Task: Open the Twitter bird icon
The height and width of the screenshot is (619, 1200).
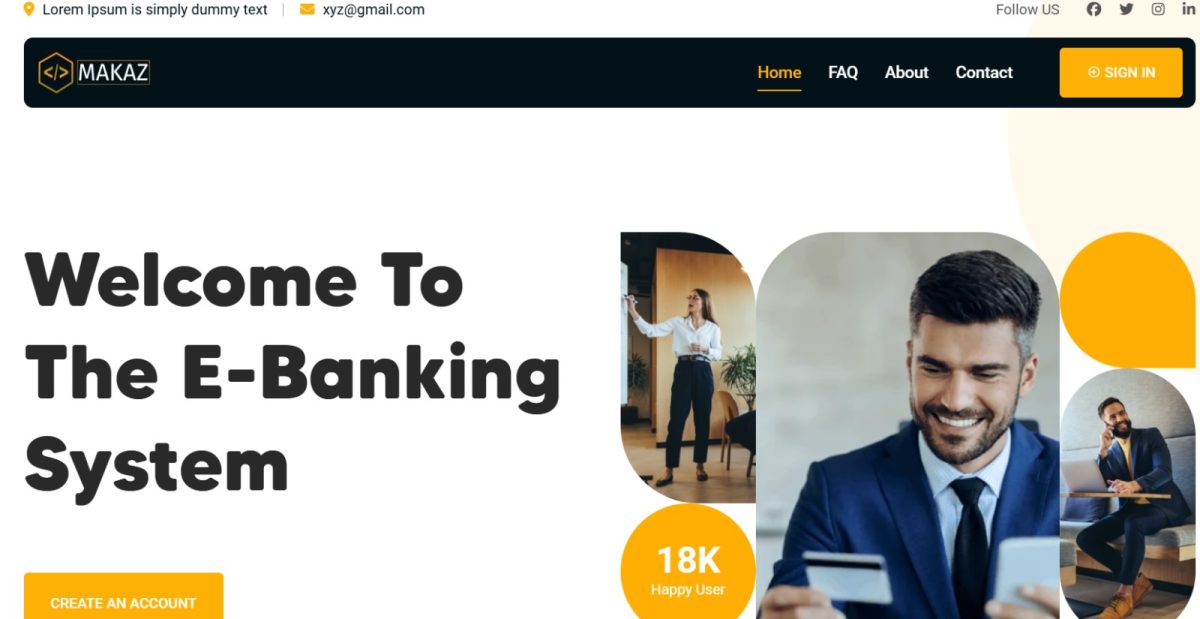Action: pos(1126,9)
